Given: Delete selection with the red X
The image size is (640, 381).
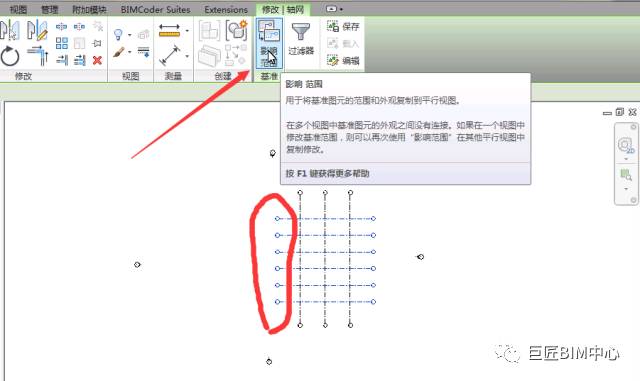Looking at the screenshot, I should click(97, 60).
